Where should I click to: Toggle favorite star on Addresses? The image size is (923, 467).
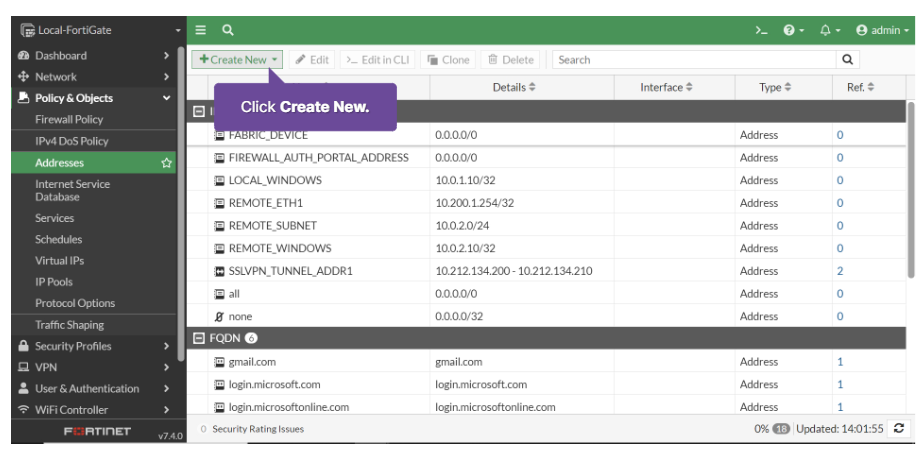167,163
